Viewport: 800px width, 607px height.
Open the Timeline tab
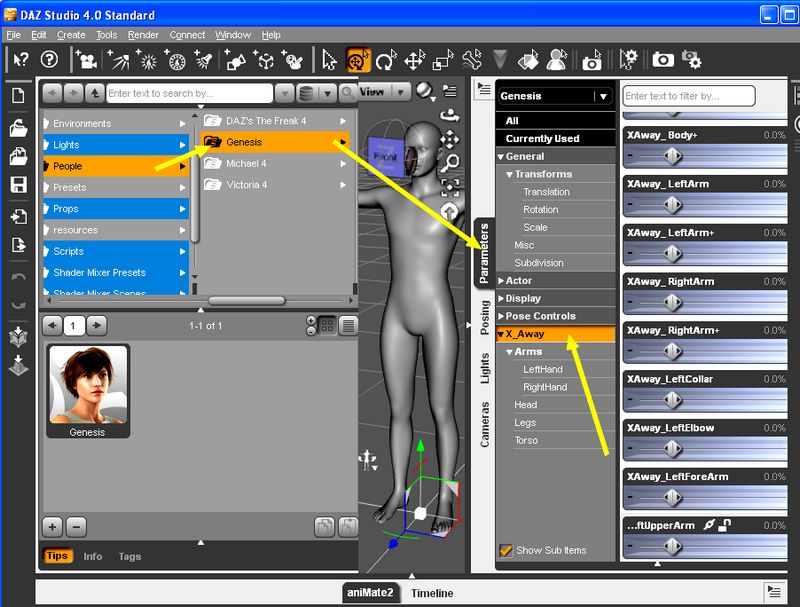[x=432, y=593]
